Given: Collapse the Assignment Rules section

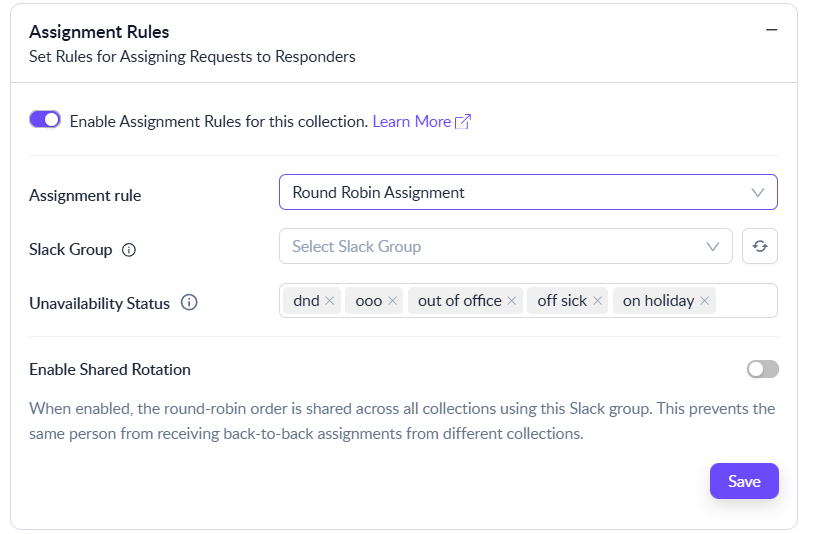Looking at the screenshot, I should click(x=771, y=30).
